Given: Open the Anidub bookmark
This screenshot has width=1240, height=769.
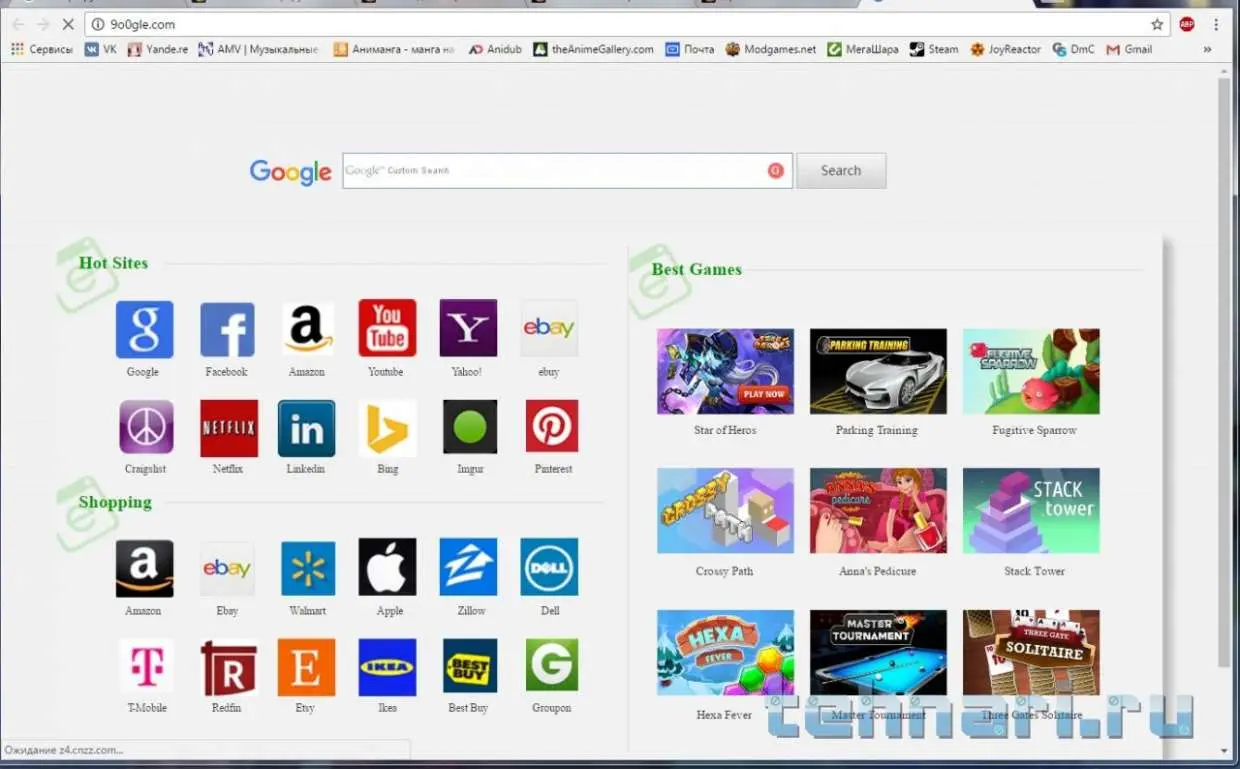Looking at the screenshot, I should 495,49.
